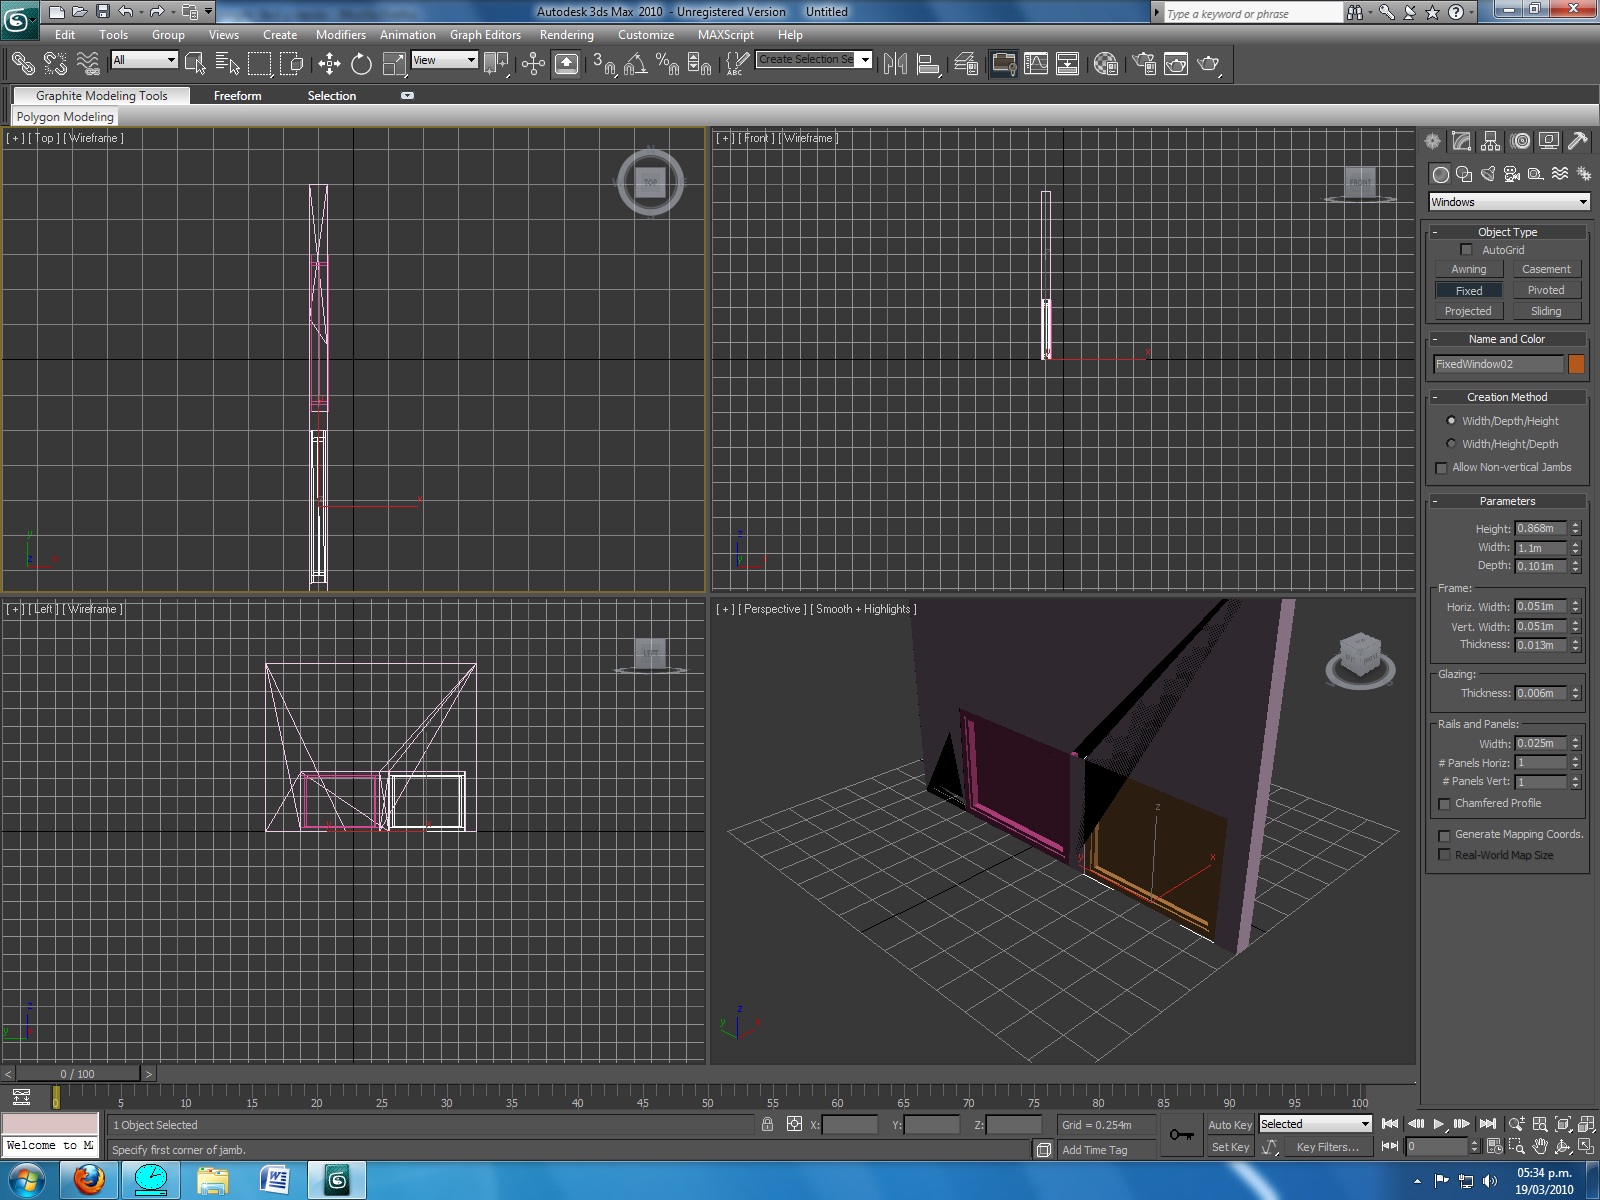The height and width of the screenshot is (1200, 1600).
Task: Select the Width/Height/Depth creation method
Action: [1451, 444]
